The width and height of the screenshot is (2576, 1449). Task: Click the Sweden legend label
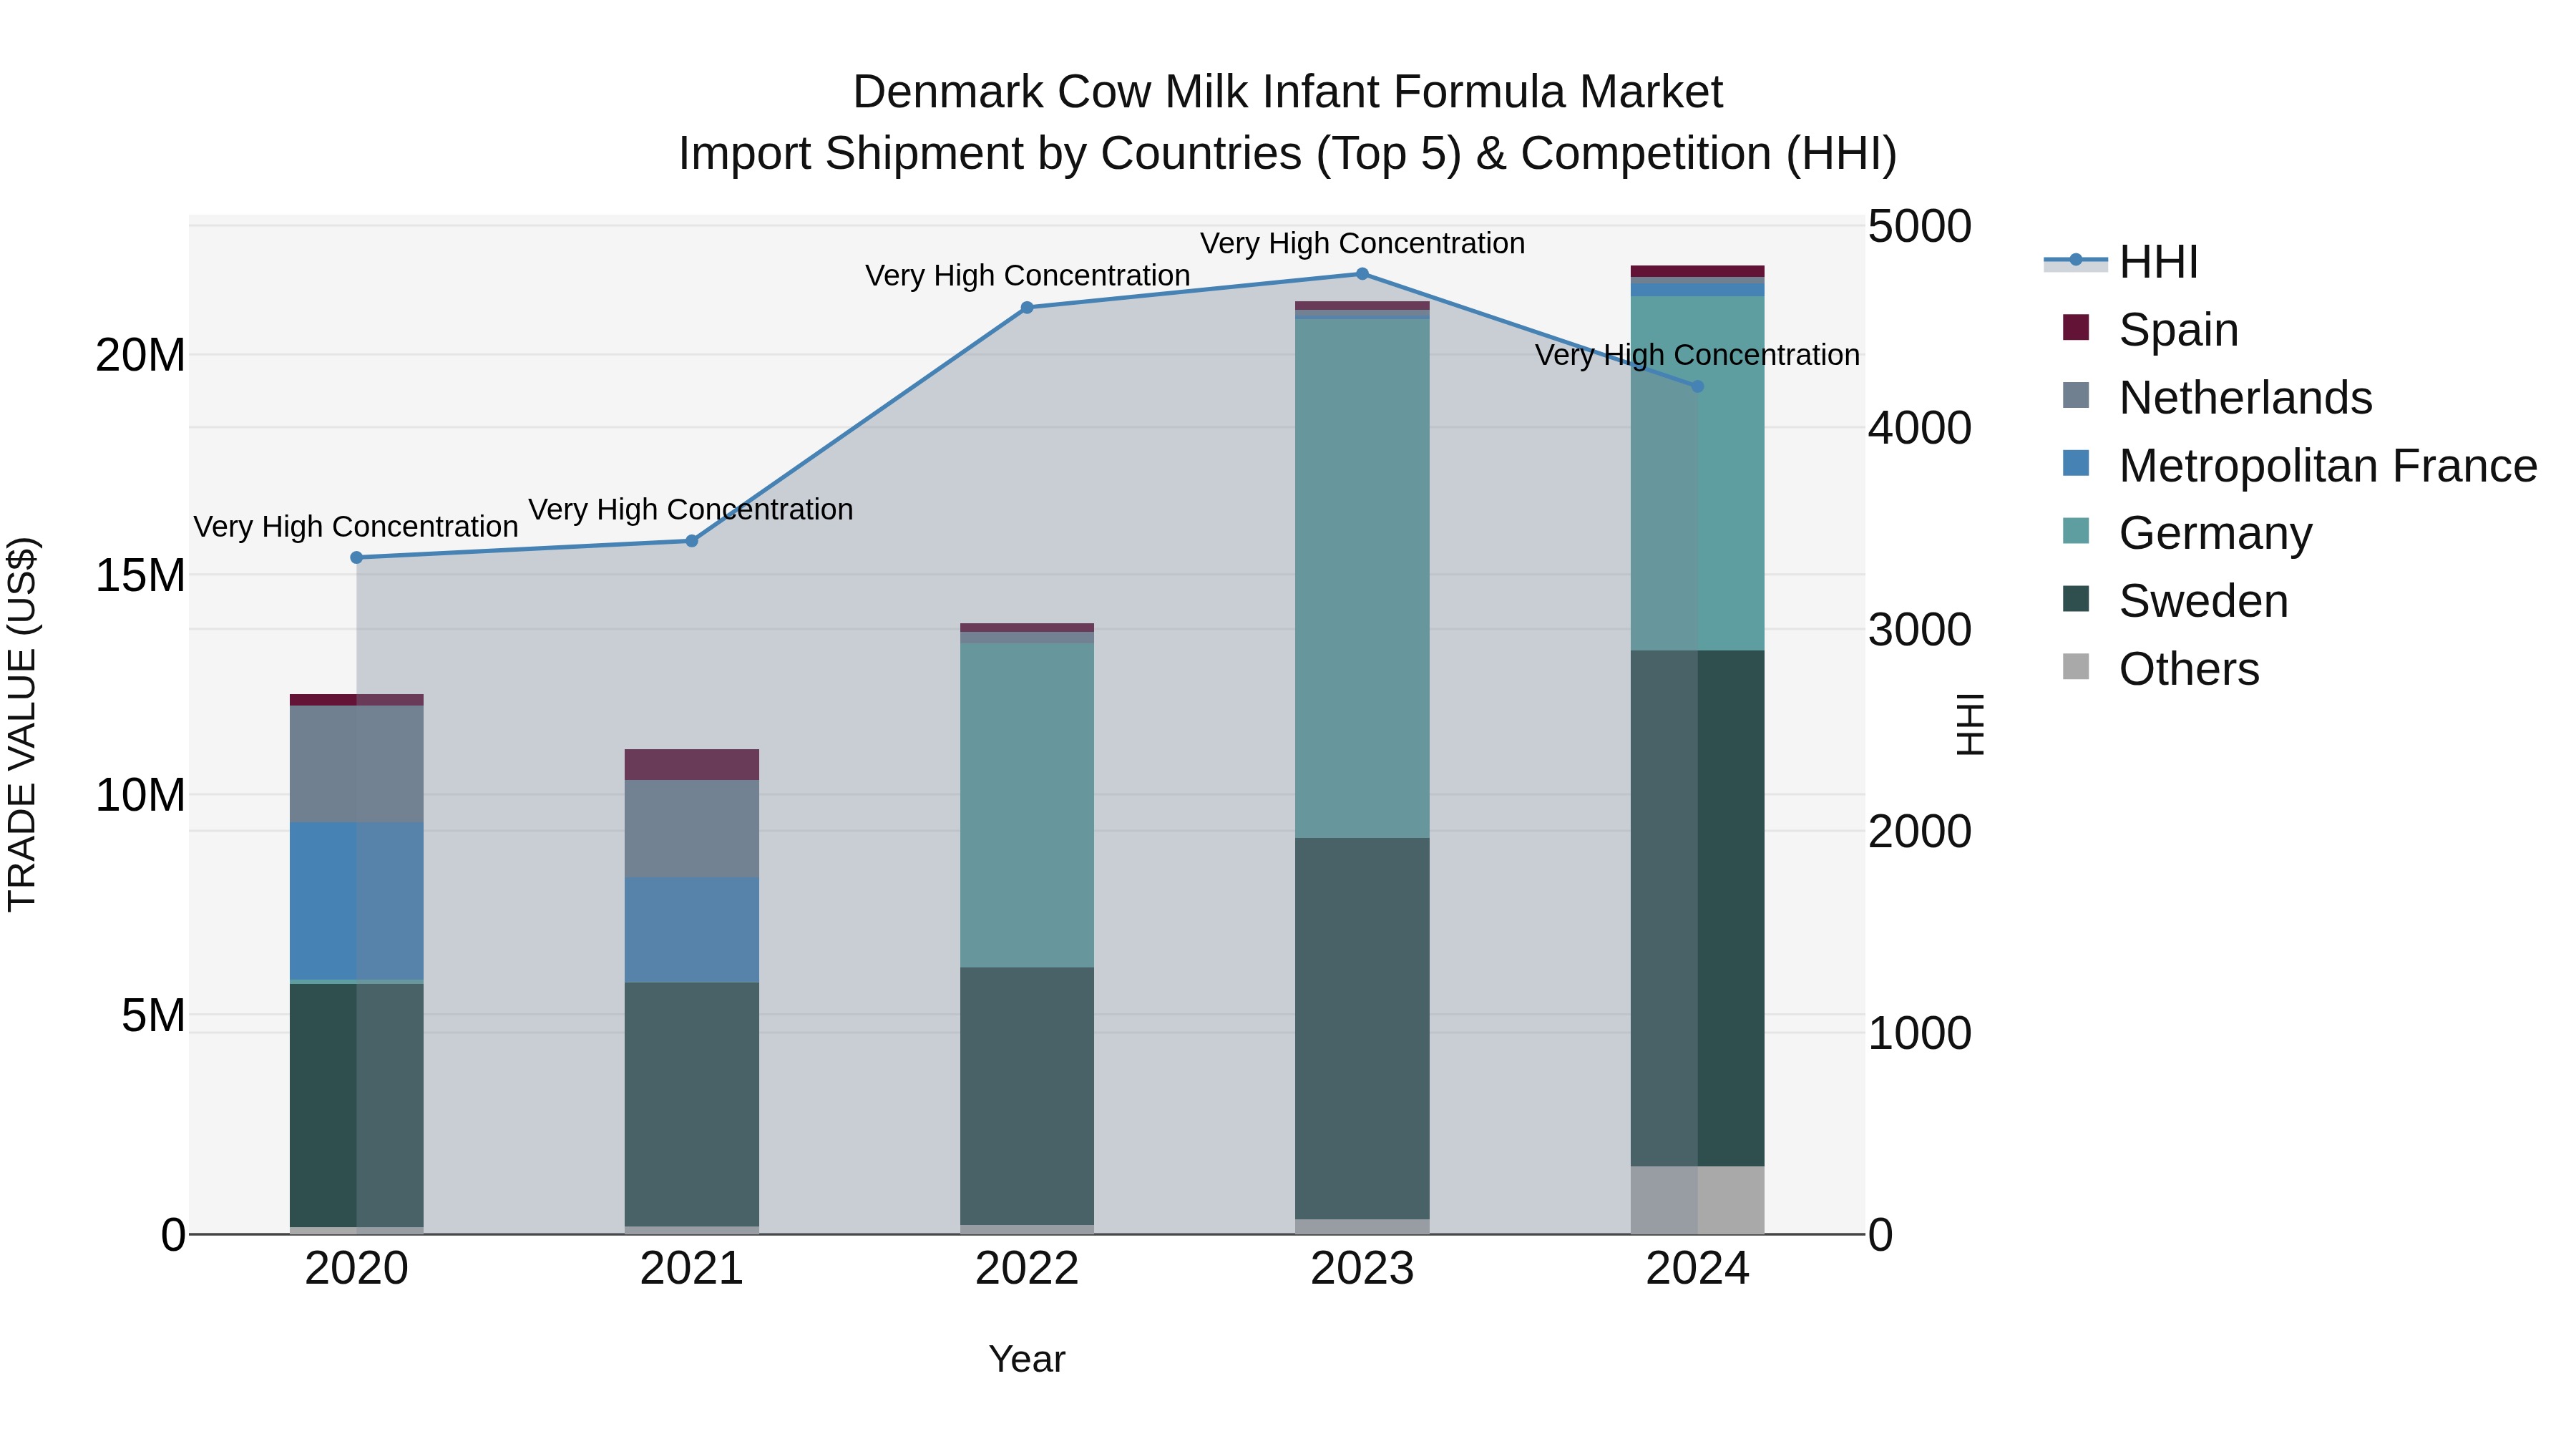pos(2203,601)
